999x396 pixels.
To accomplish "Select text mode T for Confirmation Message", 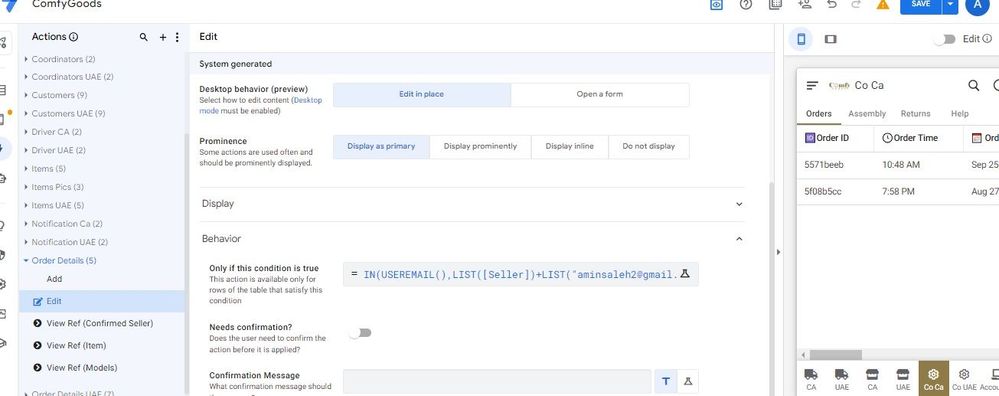I will click(x=666, y=381).
